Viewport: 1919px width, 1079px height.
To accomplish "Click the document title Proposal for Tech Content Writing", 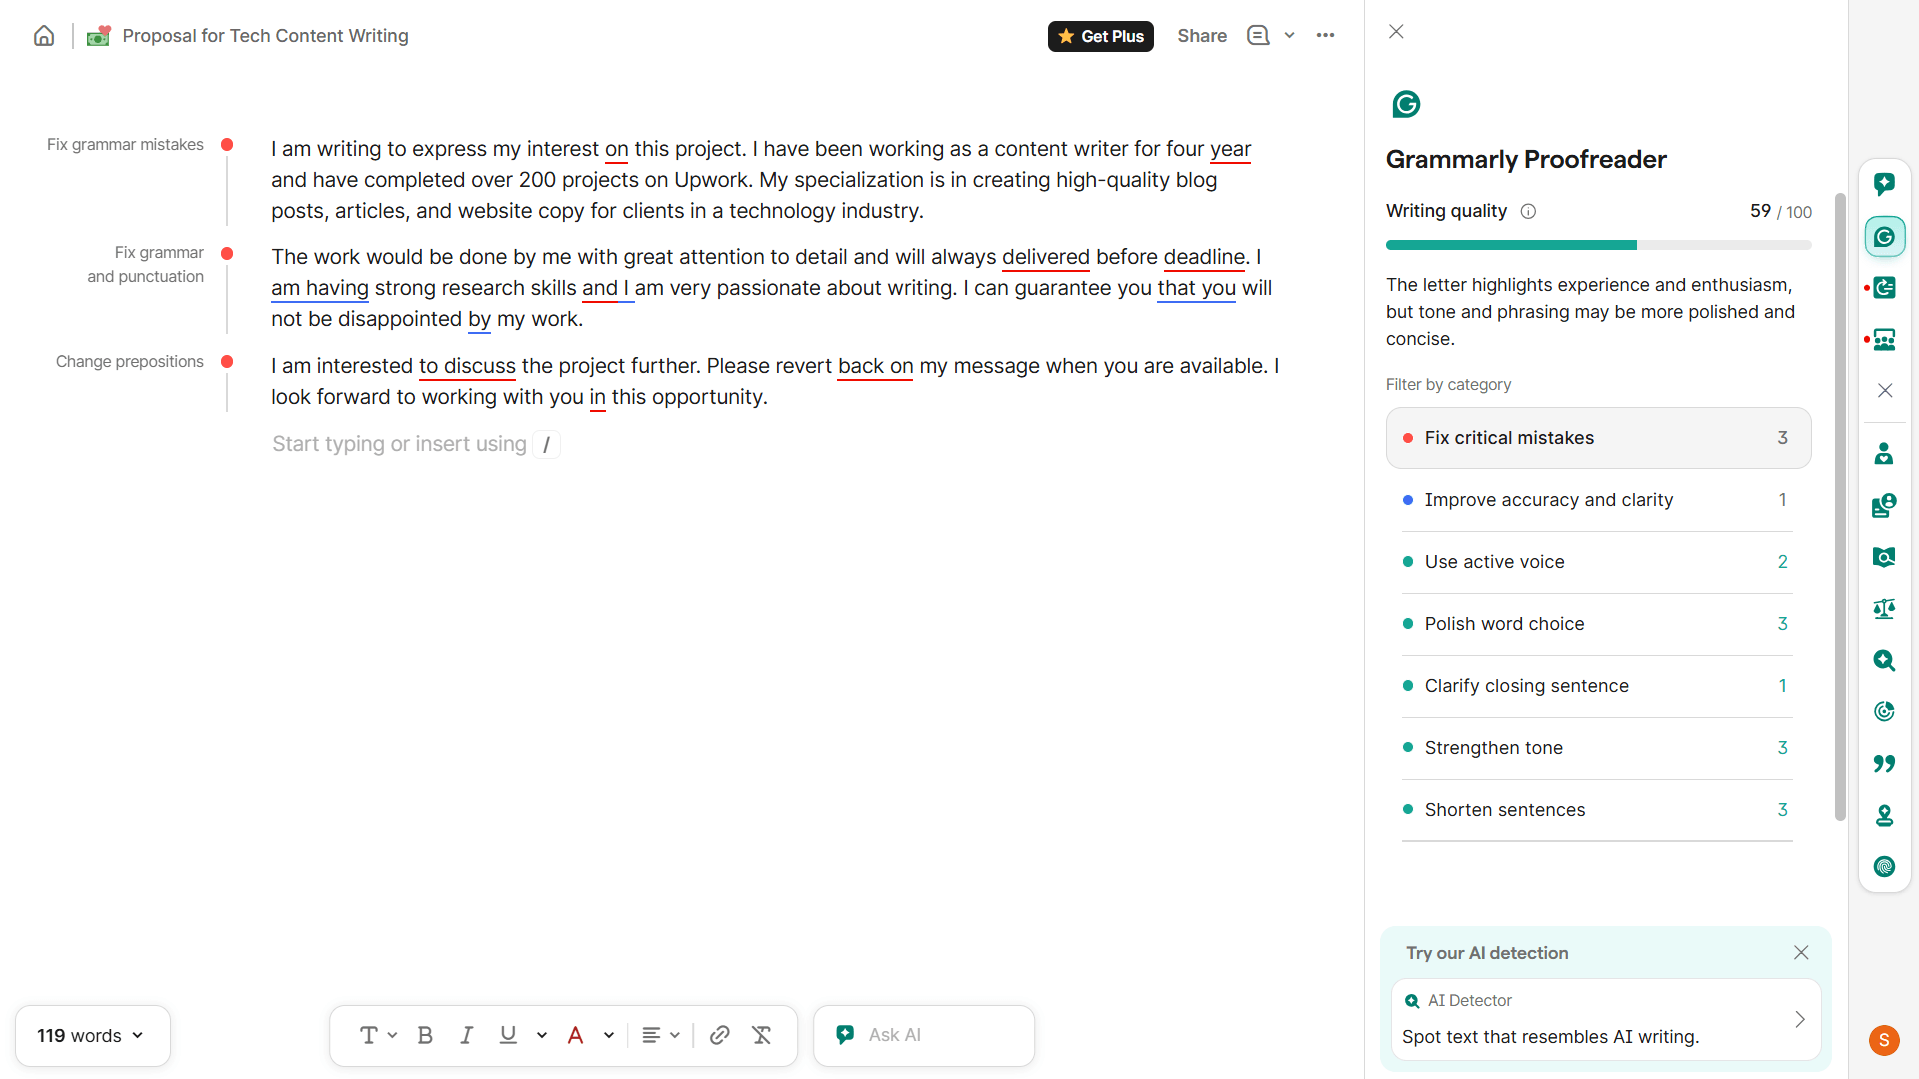I will (265, 36).
